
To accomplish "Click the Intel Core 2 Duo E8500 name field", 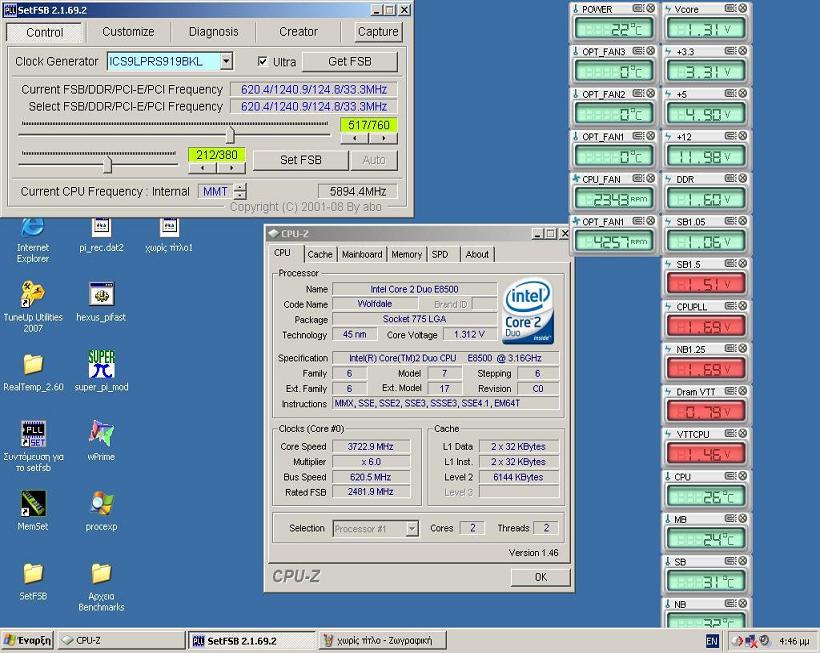I will [414, 289].
